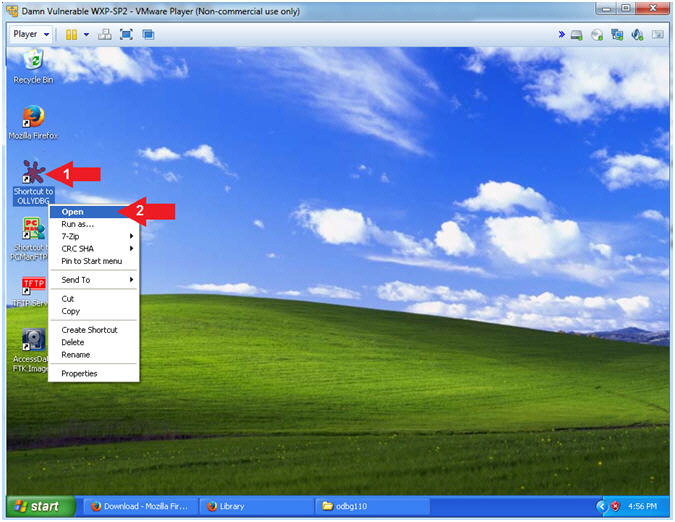Expand hidden tray icons arrow
The height and width of the screenshot is (522, 675).
602,507
